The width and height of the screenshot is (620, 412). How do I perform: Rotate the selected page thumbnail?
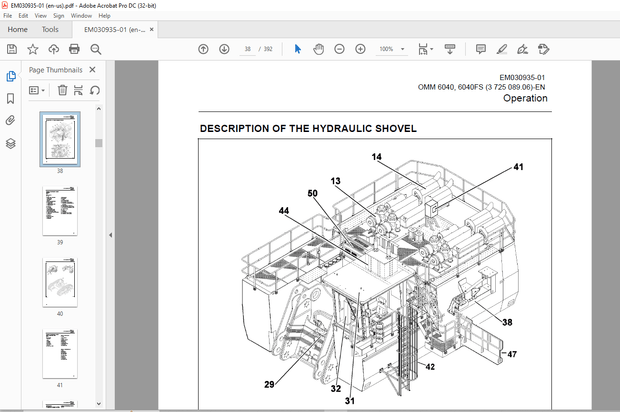pos(95,90)
